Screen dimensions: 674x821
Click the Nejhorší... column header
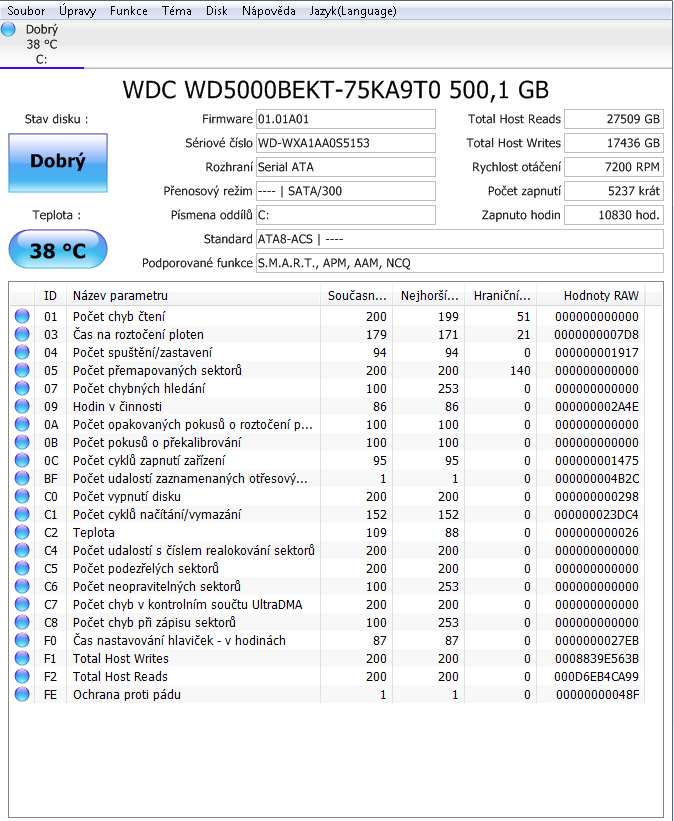point(429,296)
